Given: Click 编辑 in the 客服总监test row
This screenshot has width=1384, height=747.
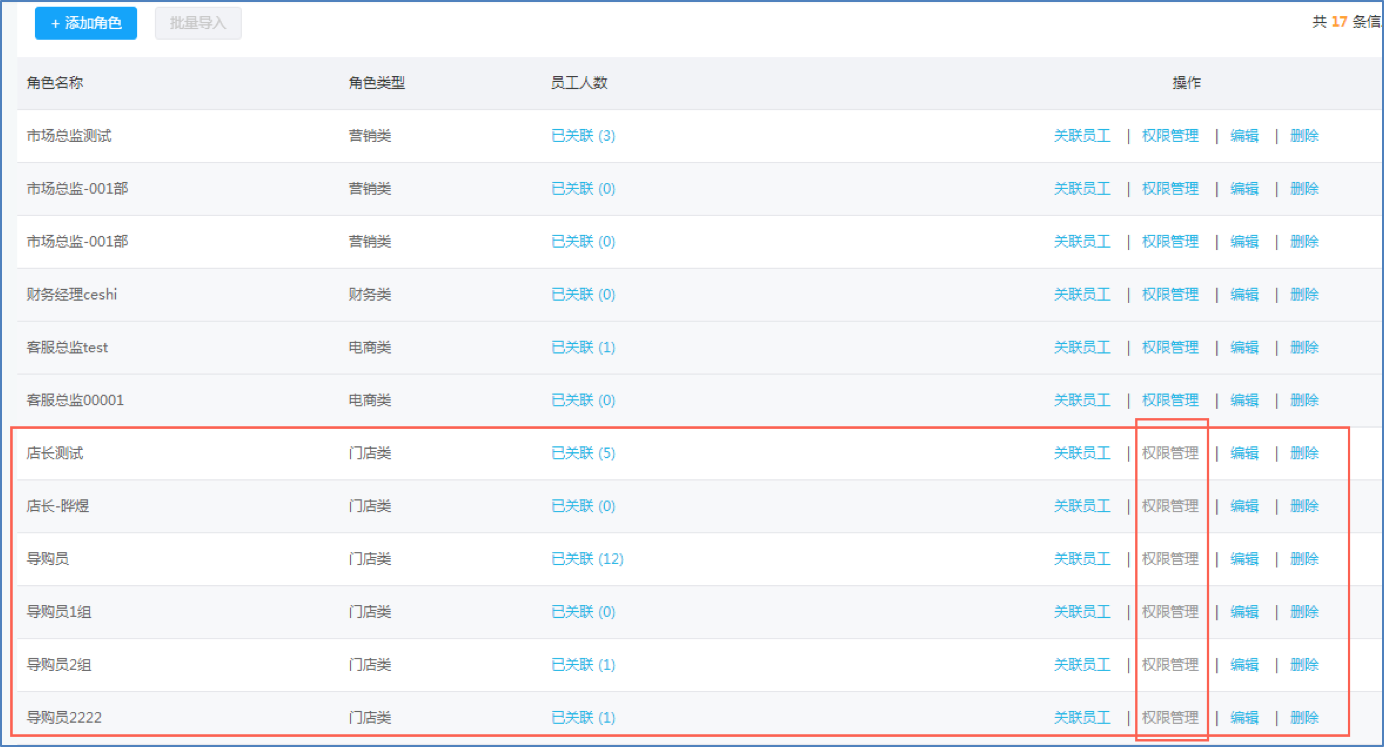Looking at the screenshot, I should tap(1244, 348).
